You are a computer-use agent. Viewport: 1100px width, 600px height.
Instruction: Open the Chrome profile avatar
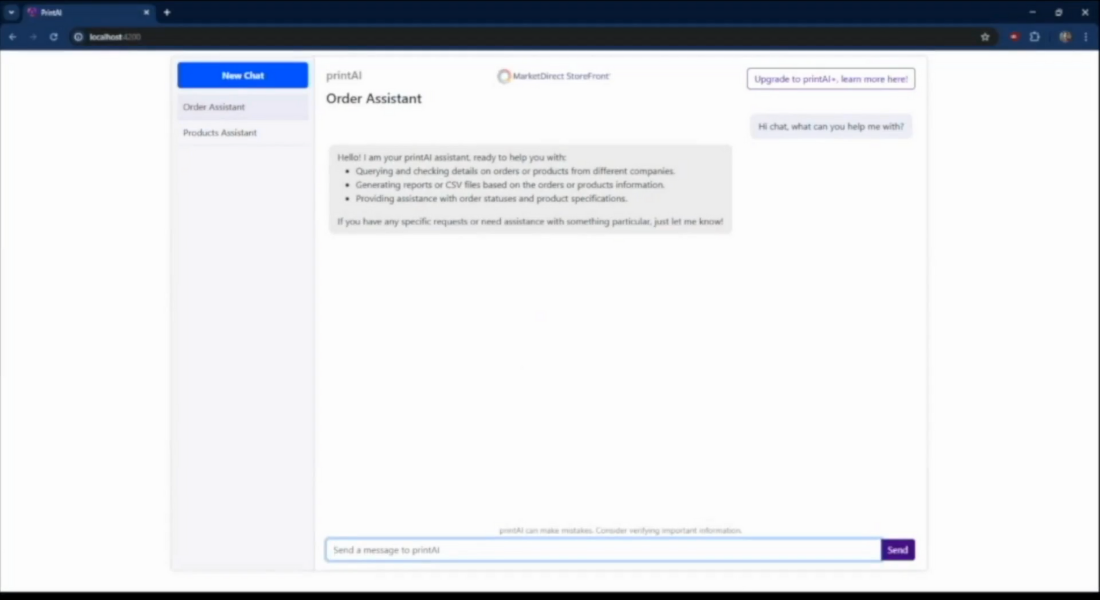(x=1065, y=37)
